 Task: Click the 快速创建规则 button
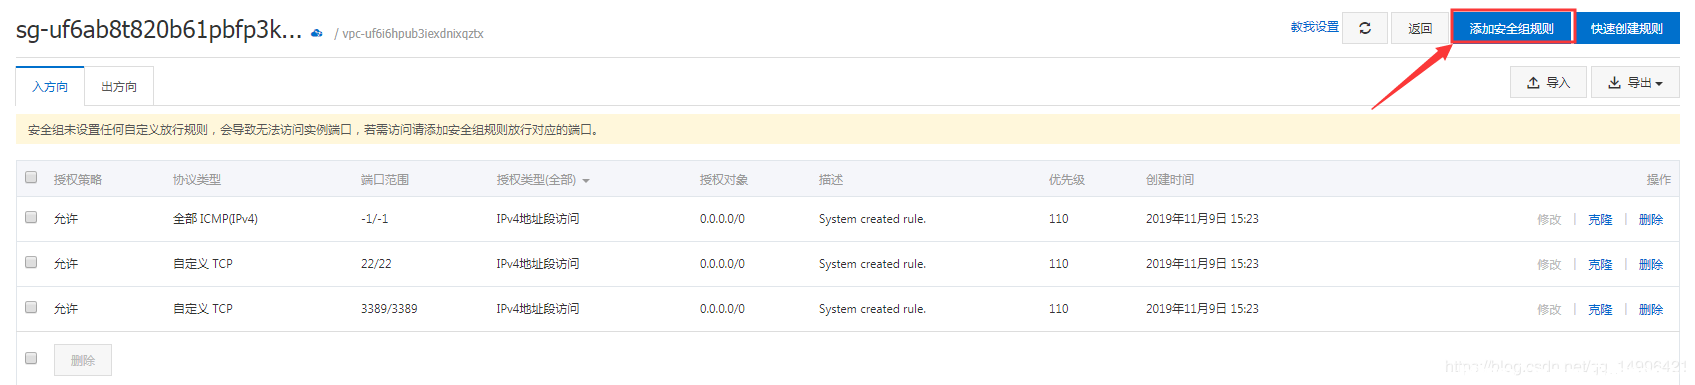[1627, 28]
